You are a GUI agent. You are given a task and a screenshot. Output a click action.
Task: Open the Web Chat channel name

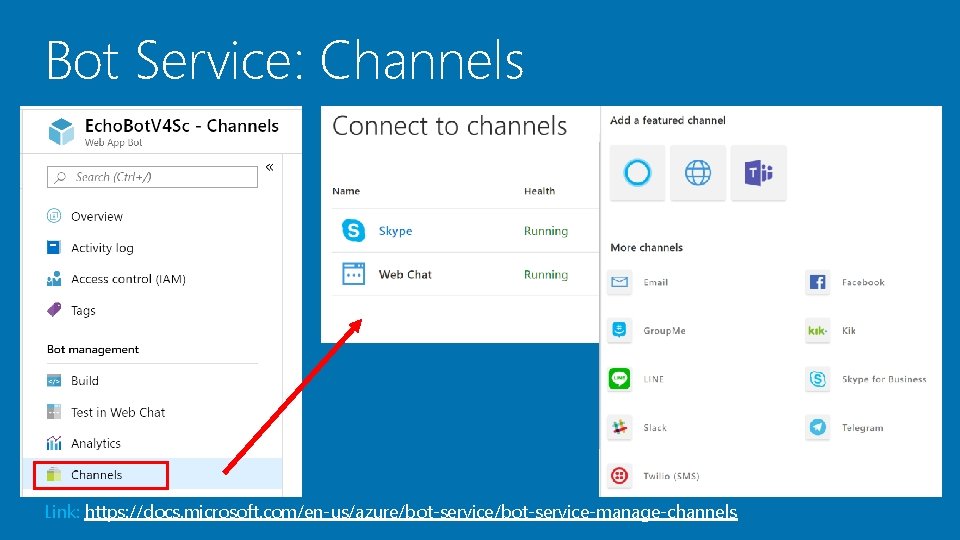405,274
